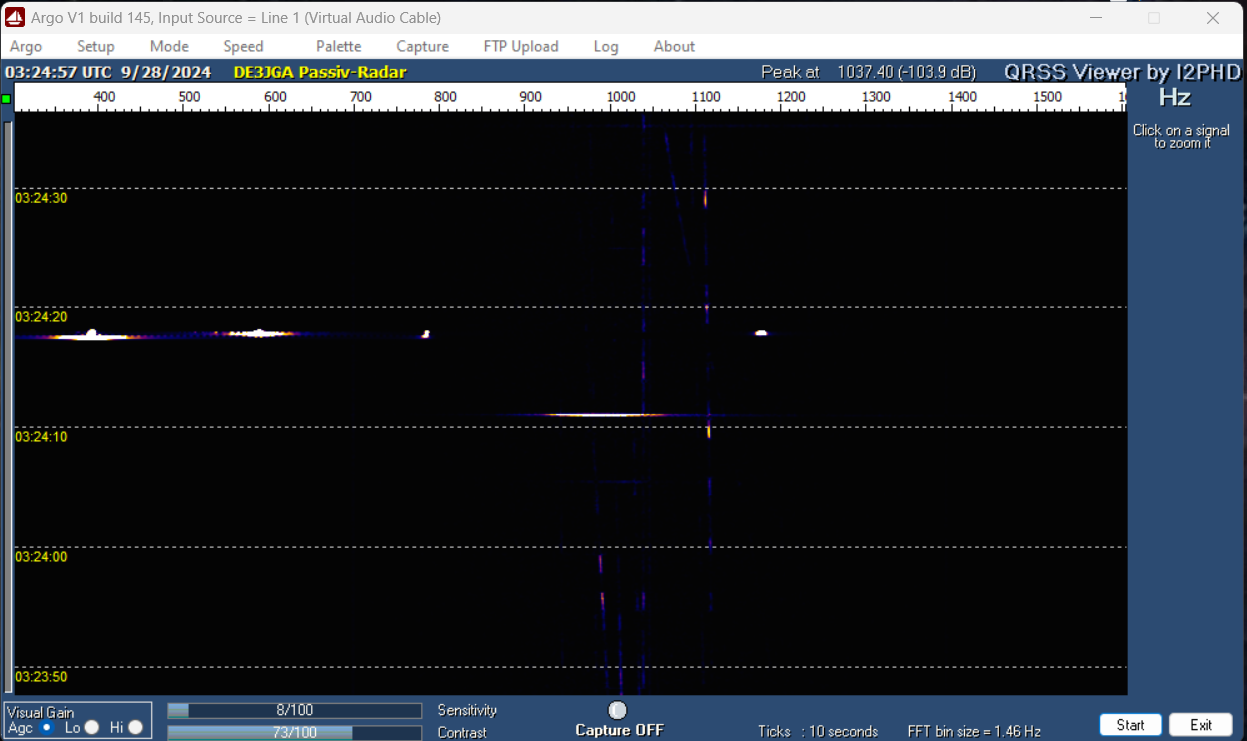Select the Agc visual gain radio button
This screenshot has height=741, width=1247.
tap(47, 727)
